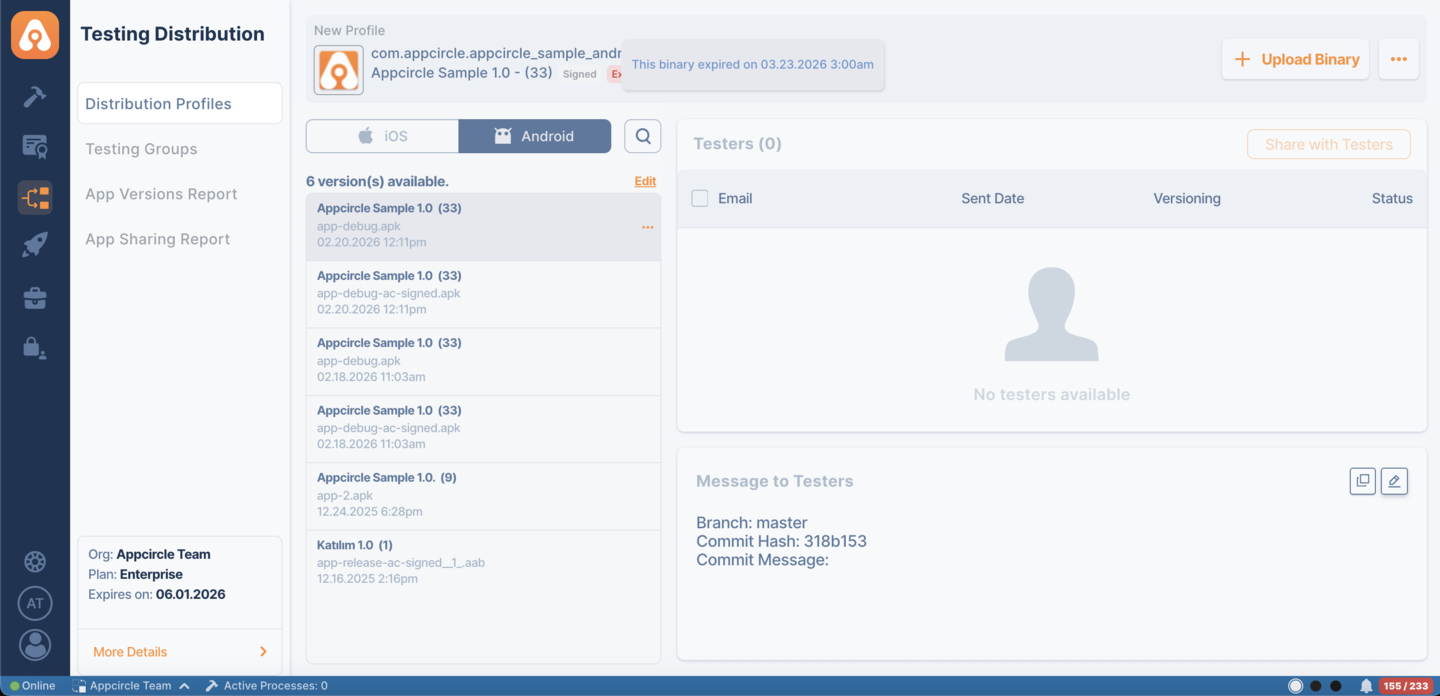Select the Email column header checkbox

[x=698, y=198]
